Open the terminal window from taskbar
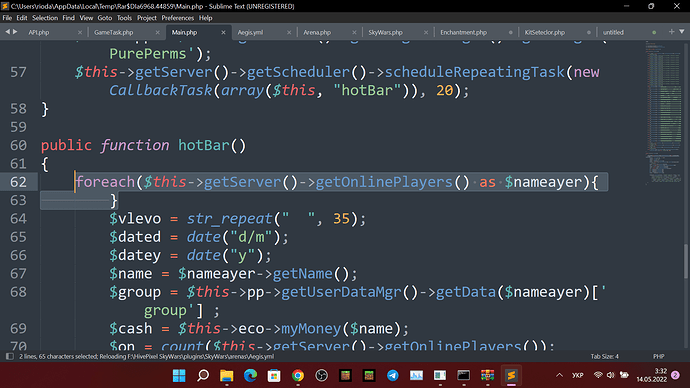 (463, 375)
